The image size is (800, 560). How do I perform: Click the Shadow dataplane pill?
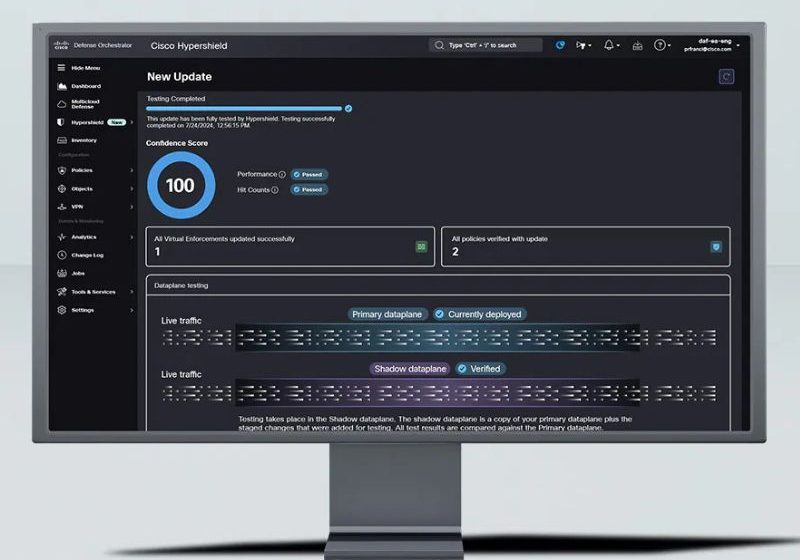(x=410, y=369)
